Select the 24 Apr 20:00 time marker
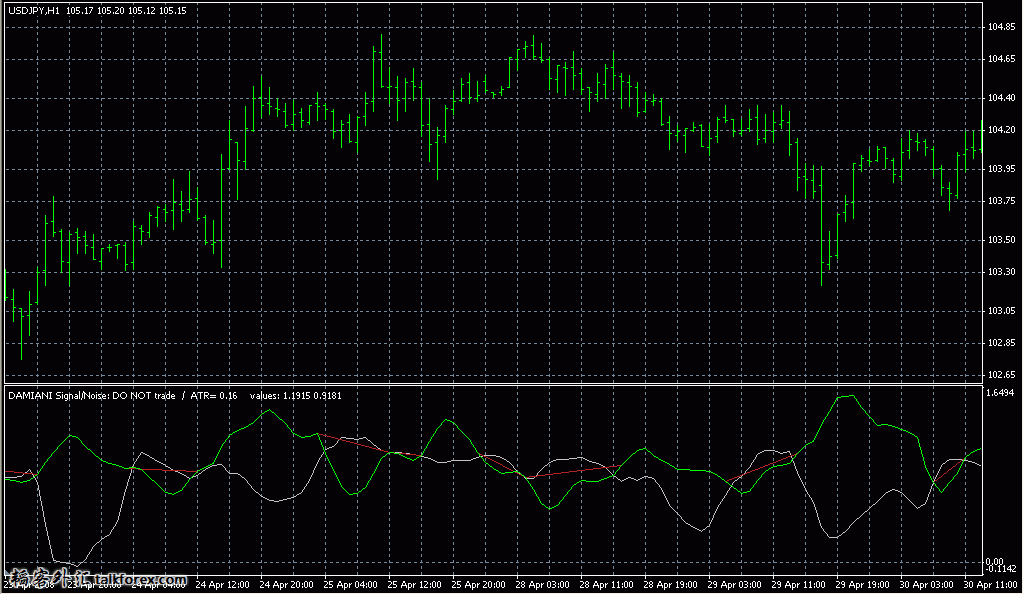This screenshot has width=1024, height=594. [286, 584]
